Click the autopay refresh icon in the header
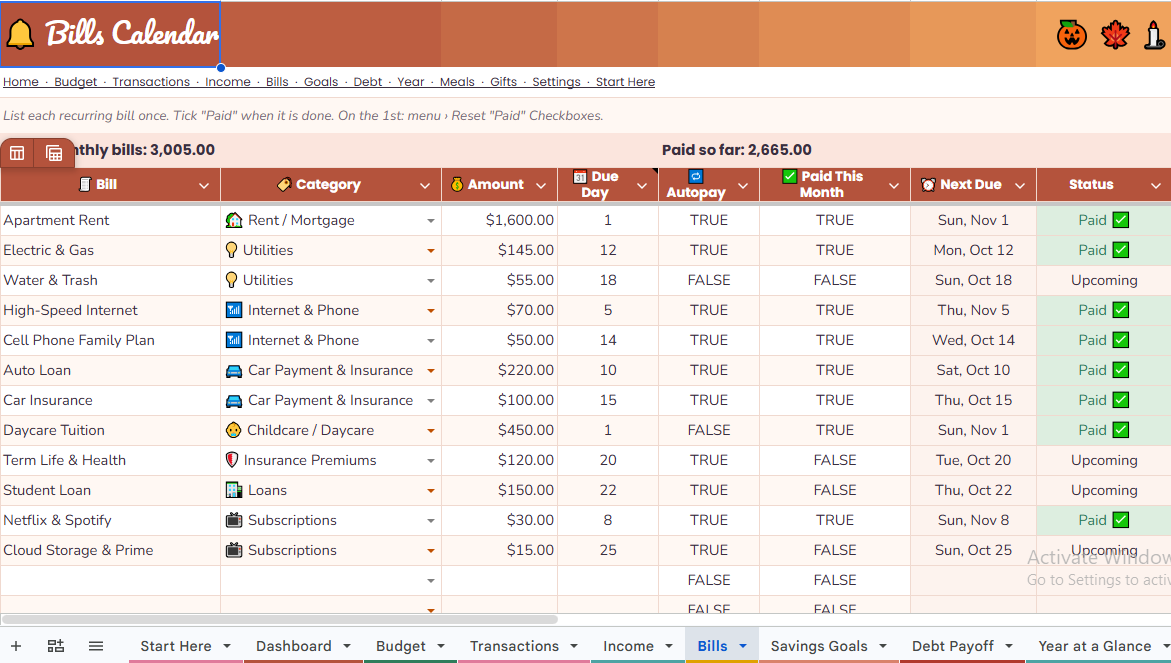The width and height of the screenshot is (1171, 663). [x=696, y=176]
